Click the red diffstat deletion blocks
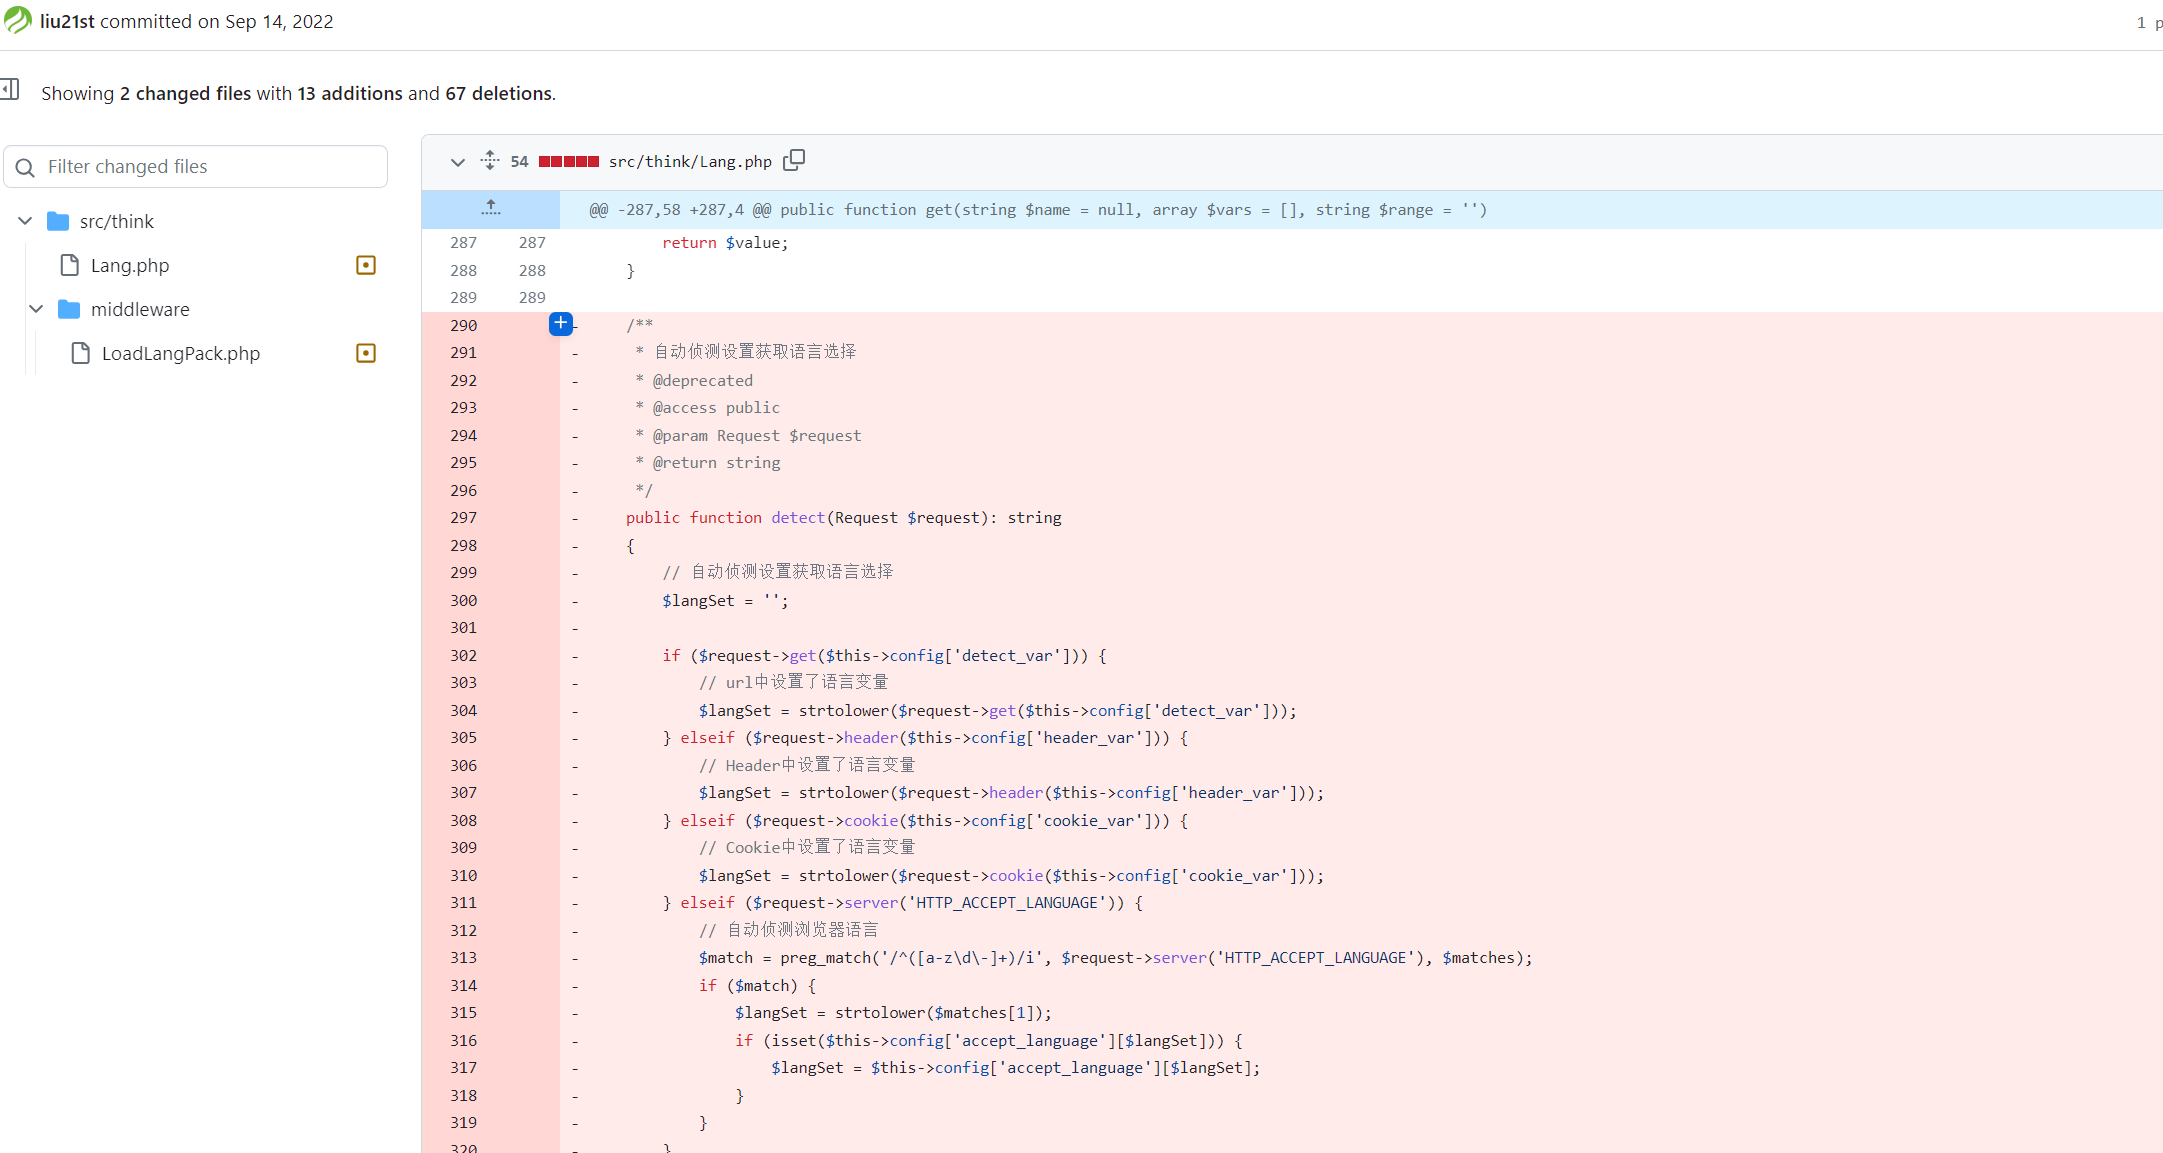Viewport: 2163px width, 1153px height. pos(568,161)
